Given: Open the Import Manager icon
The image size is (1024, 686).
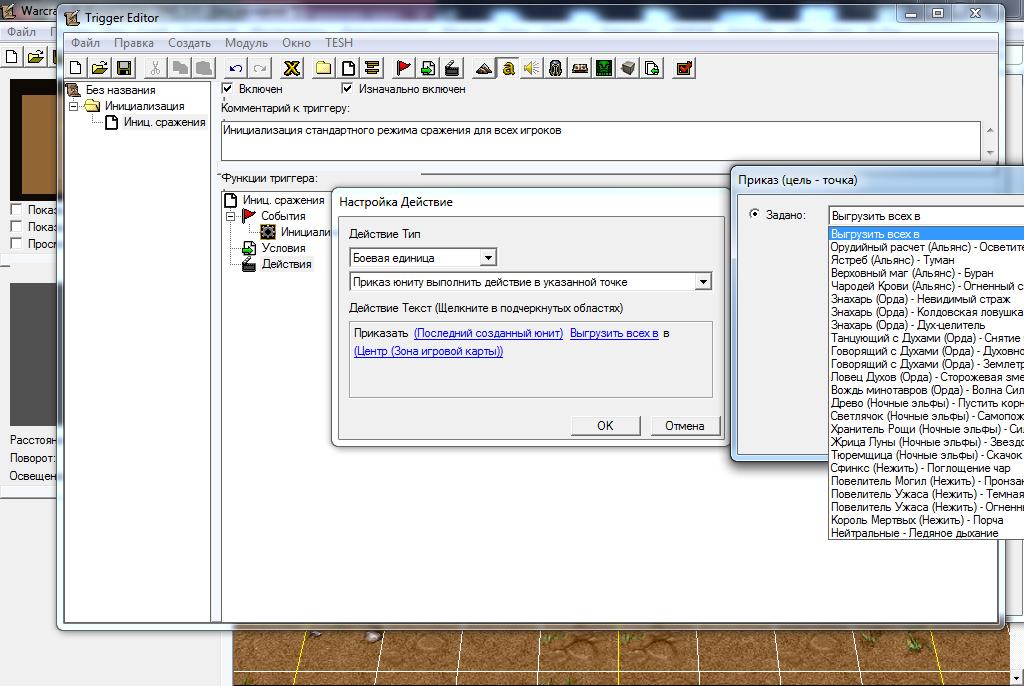Looking at the screenshot, I should [x=652, y=68].
